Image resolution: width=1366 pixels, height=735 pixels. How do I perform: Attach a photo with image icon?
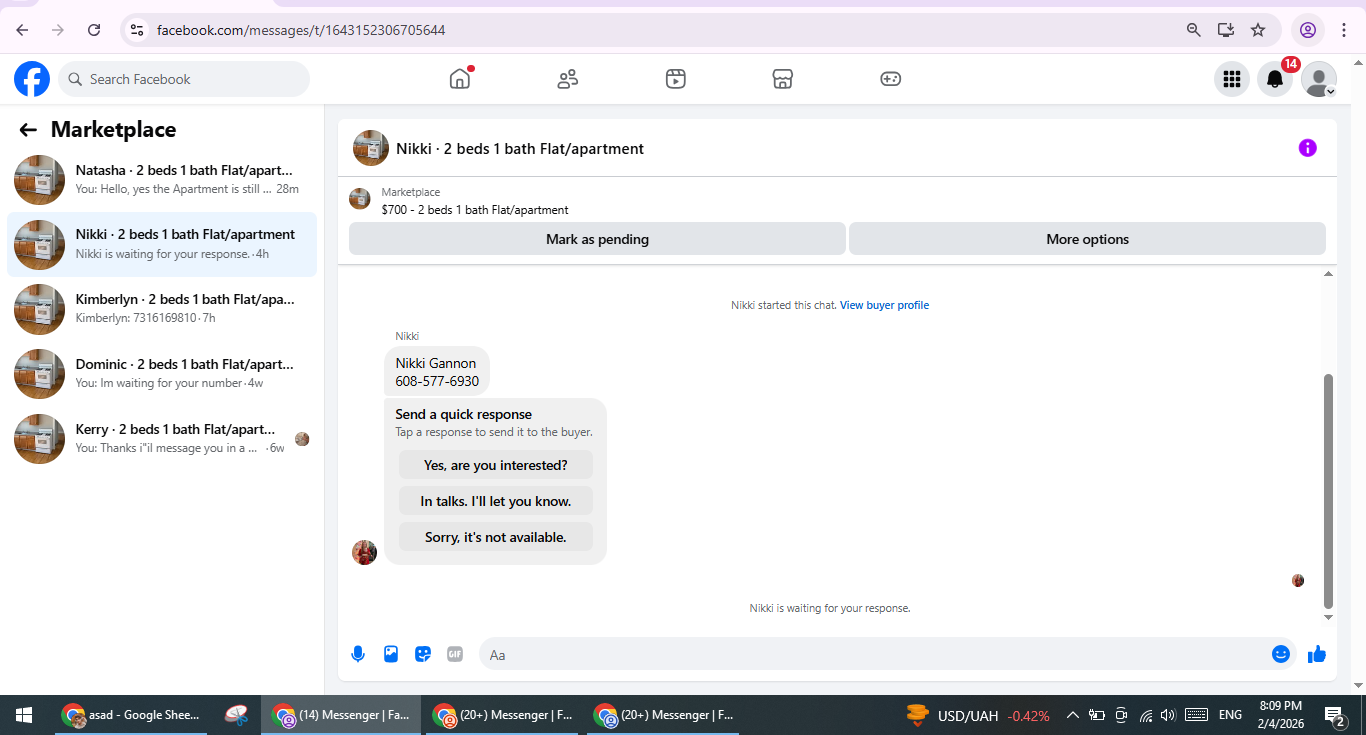click(391, 654)
